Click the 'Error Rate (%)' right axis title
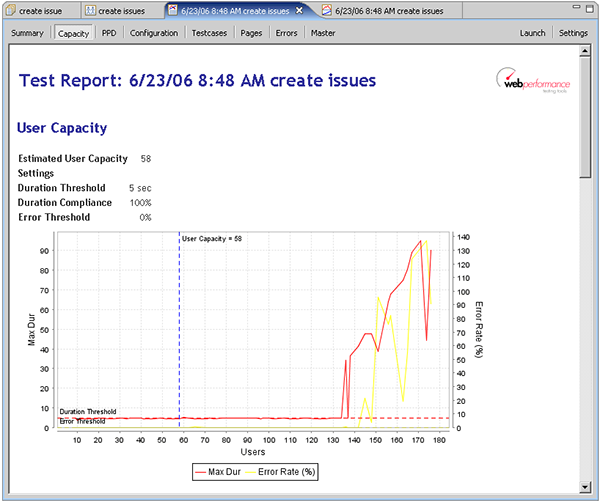 coord(479,329)
